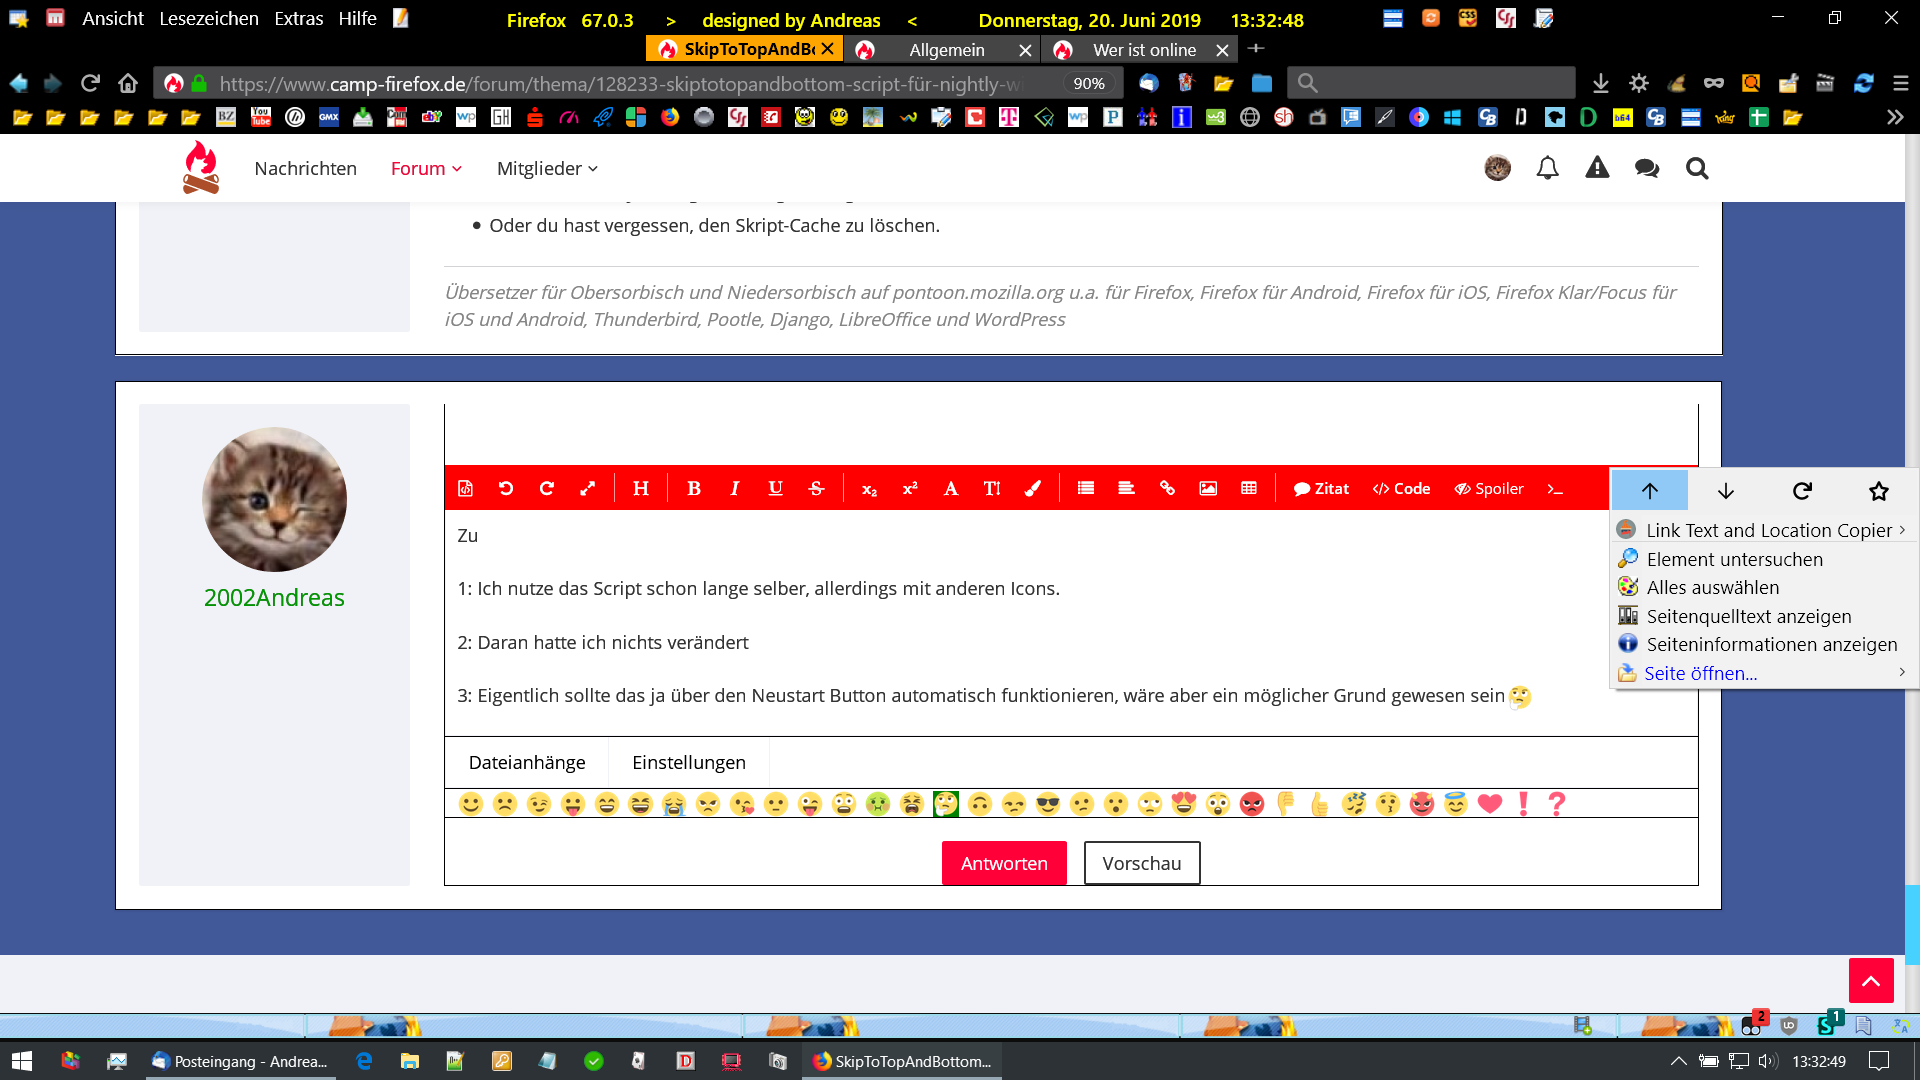Viewport: 1920px width, 1080px height.
Task: Click the notifications bell icon
Action: pos(1547,168)
